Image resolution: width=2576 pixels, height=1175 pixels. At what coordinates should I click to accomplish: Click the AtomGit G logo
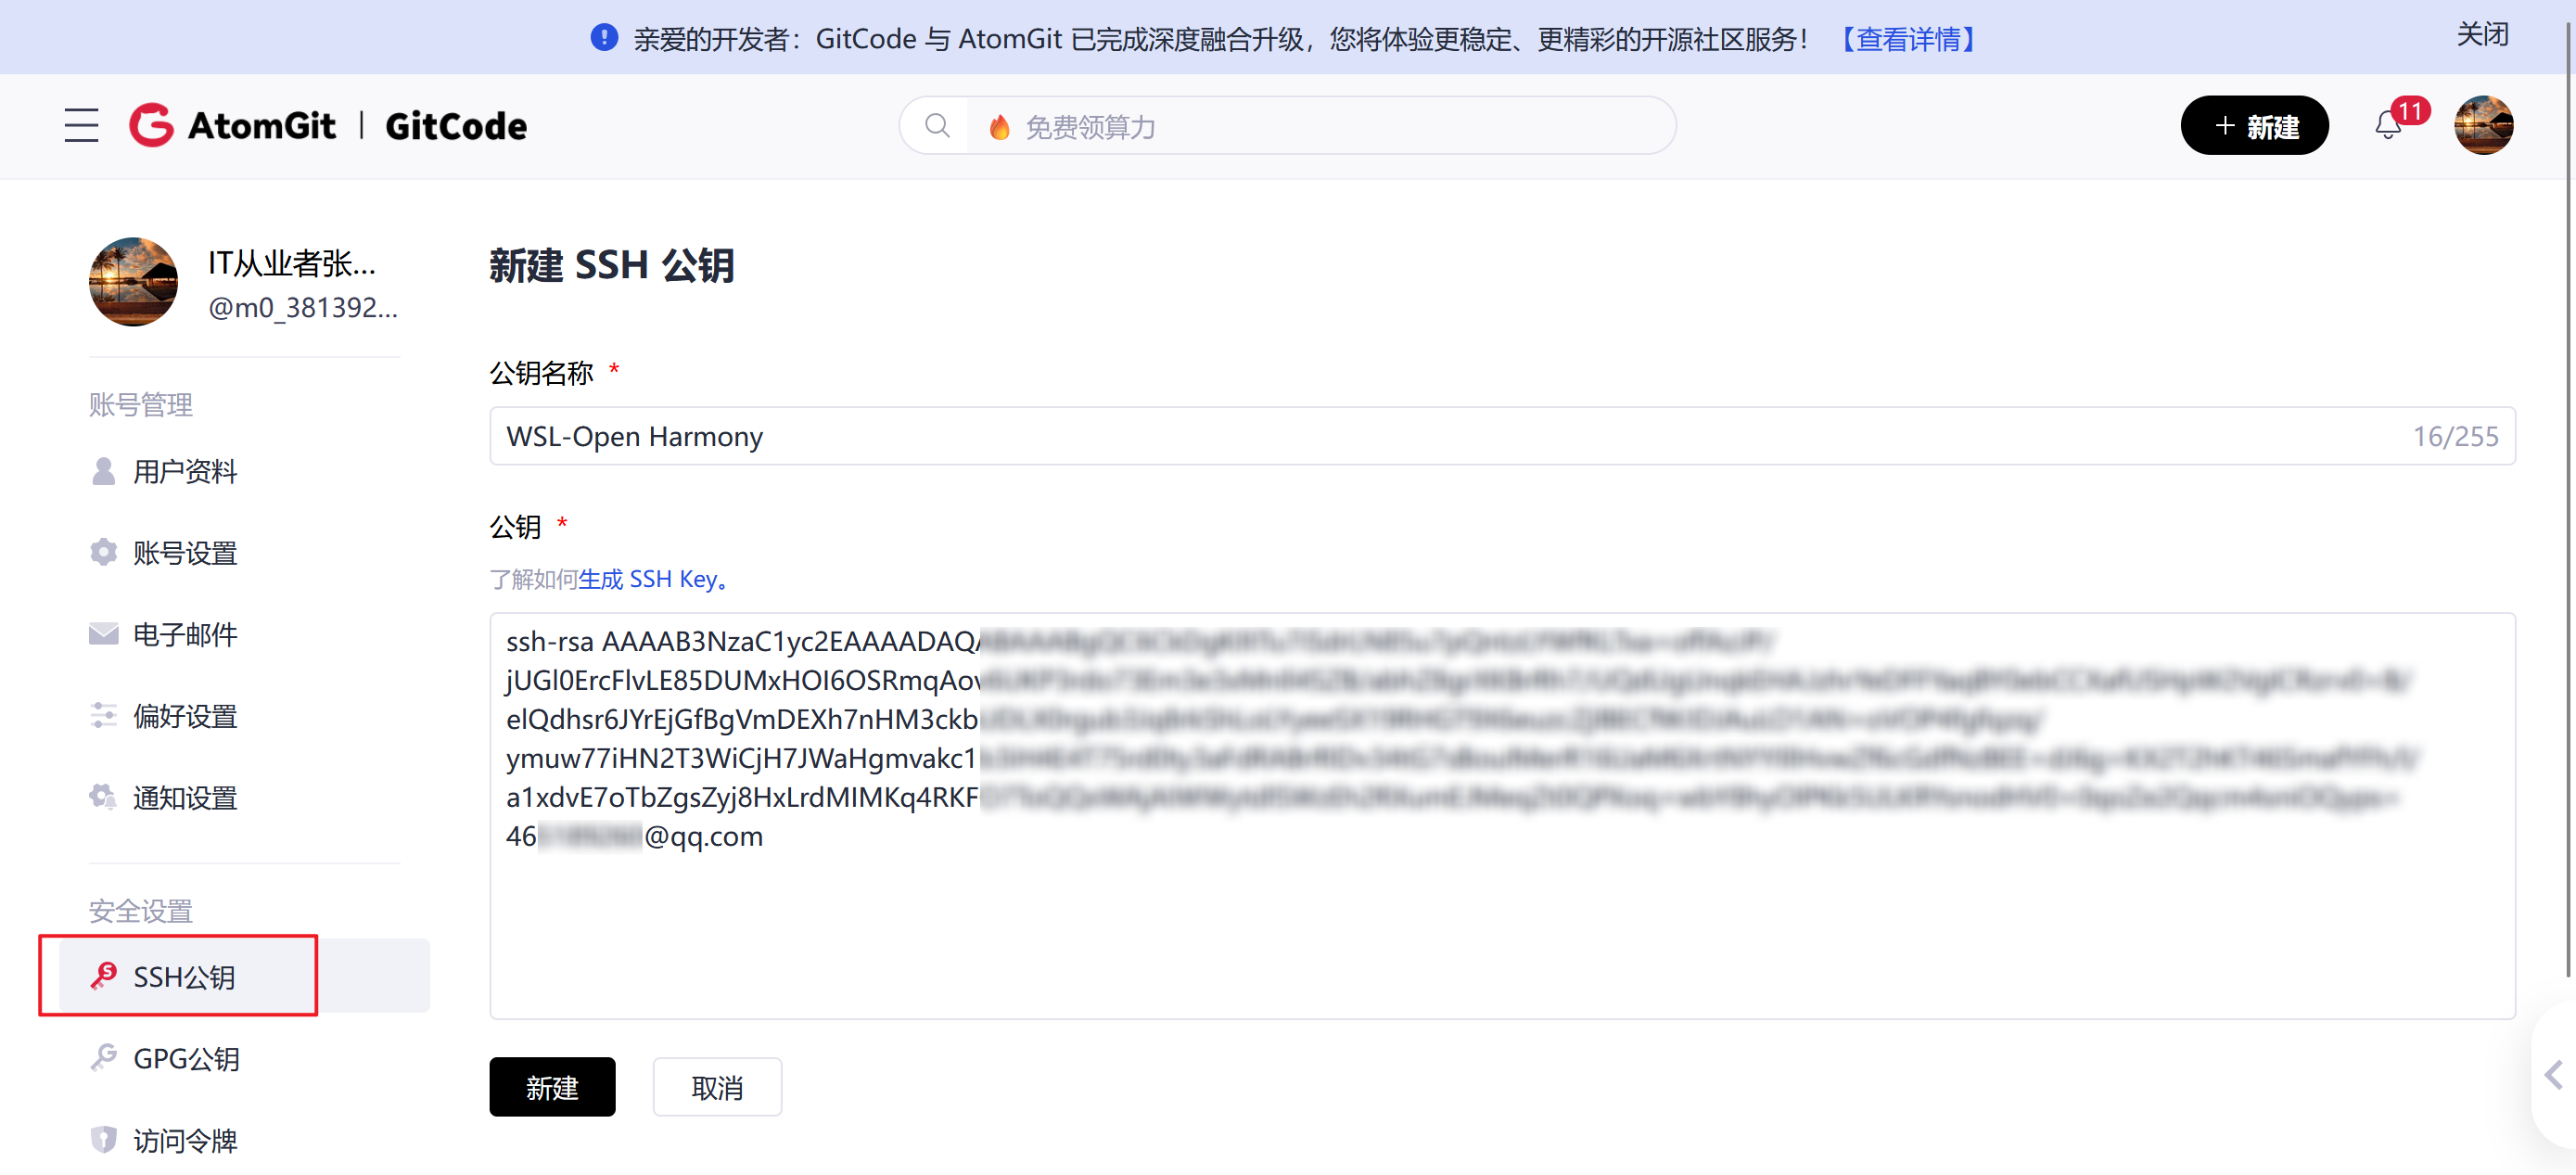pos(151,126)
